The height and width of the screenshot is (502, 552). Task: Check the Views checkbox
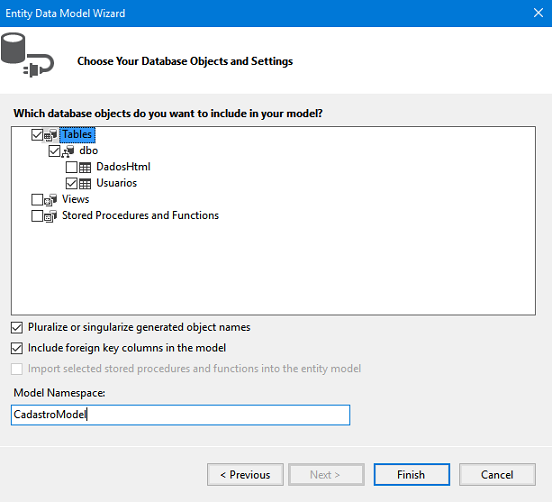[x=37, y=200]
